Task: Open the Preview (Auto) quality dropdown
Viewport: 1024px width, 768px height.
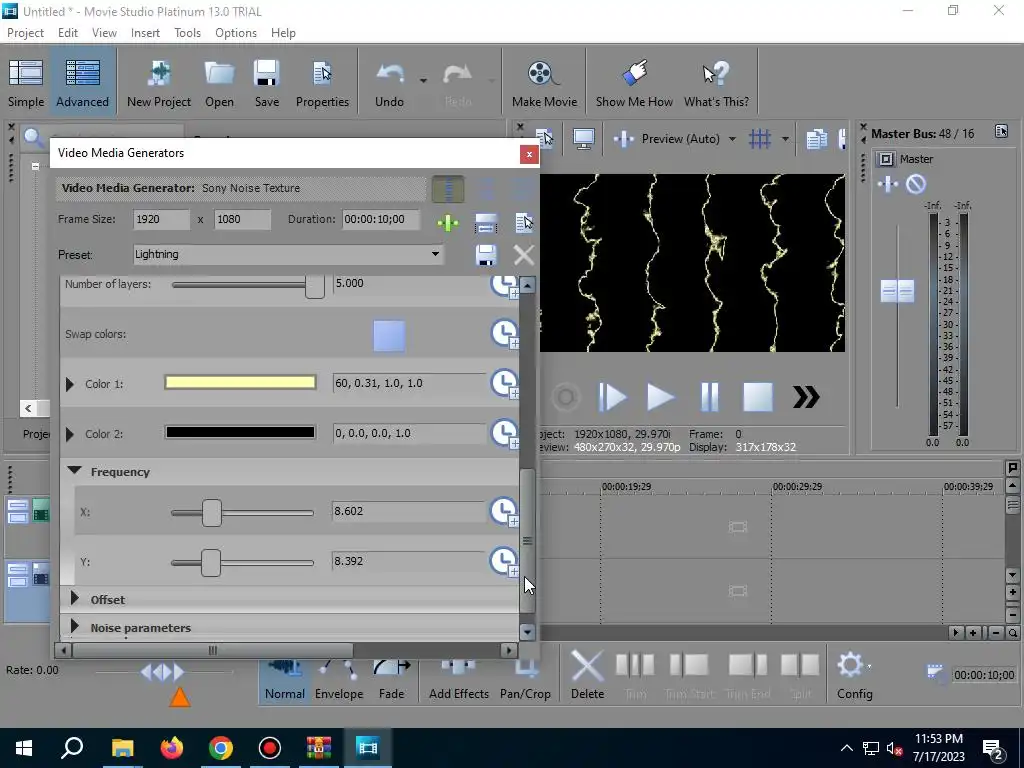Action: [732, 139]
